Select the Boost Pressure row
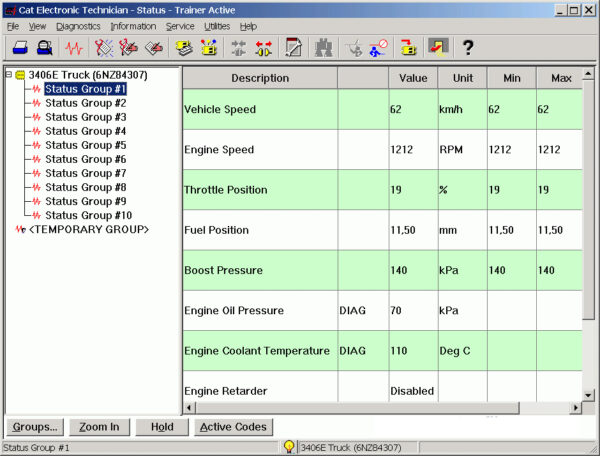This screenshot has height=456, width=600. tap(383, 270)
